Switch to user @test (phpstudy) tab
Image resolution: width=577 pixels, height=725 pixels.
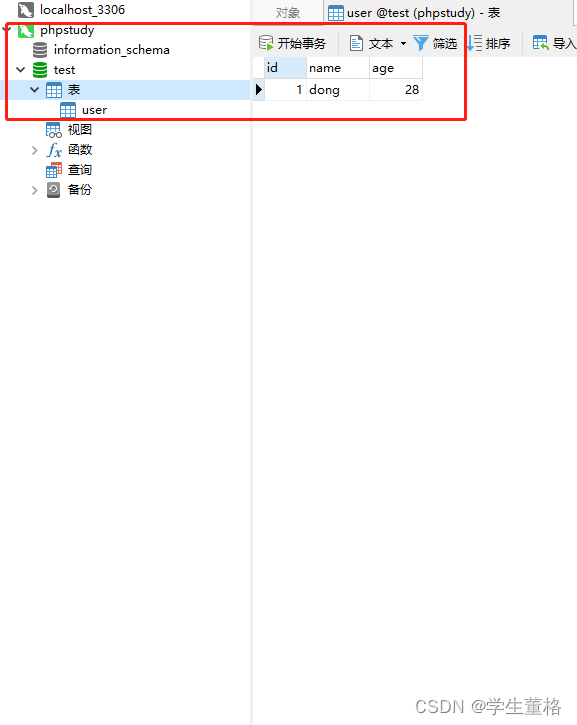tap(414, 13)
